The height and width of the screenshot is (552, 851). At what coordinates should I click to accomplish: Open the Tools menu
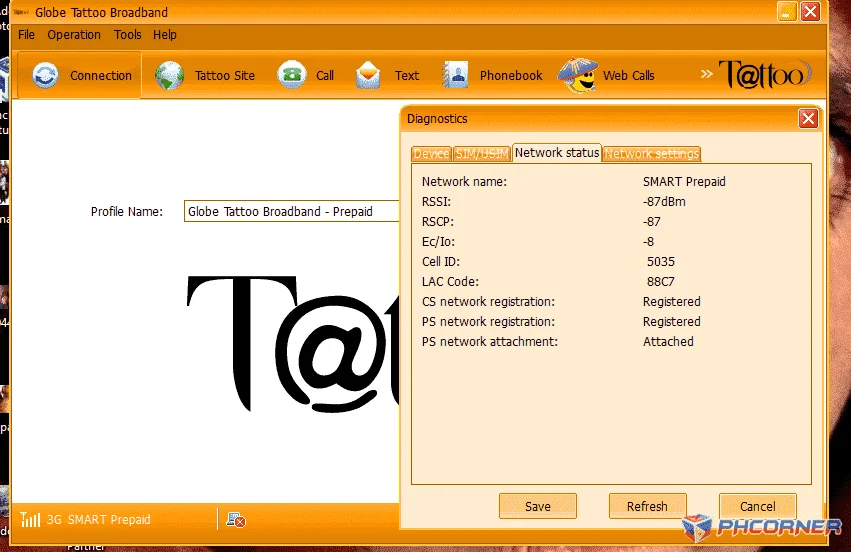click(128, 35)
